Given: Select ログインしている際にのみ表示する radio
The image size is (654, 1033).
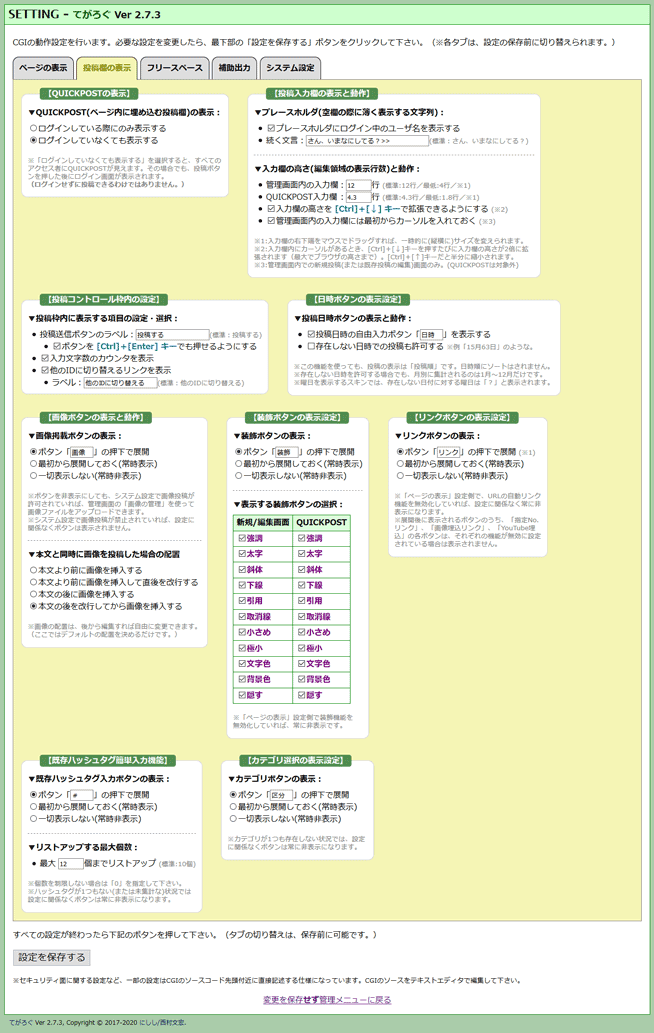Looking at the screenshot, I should pyautogui.click(x=34, y=128).
